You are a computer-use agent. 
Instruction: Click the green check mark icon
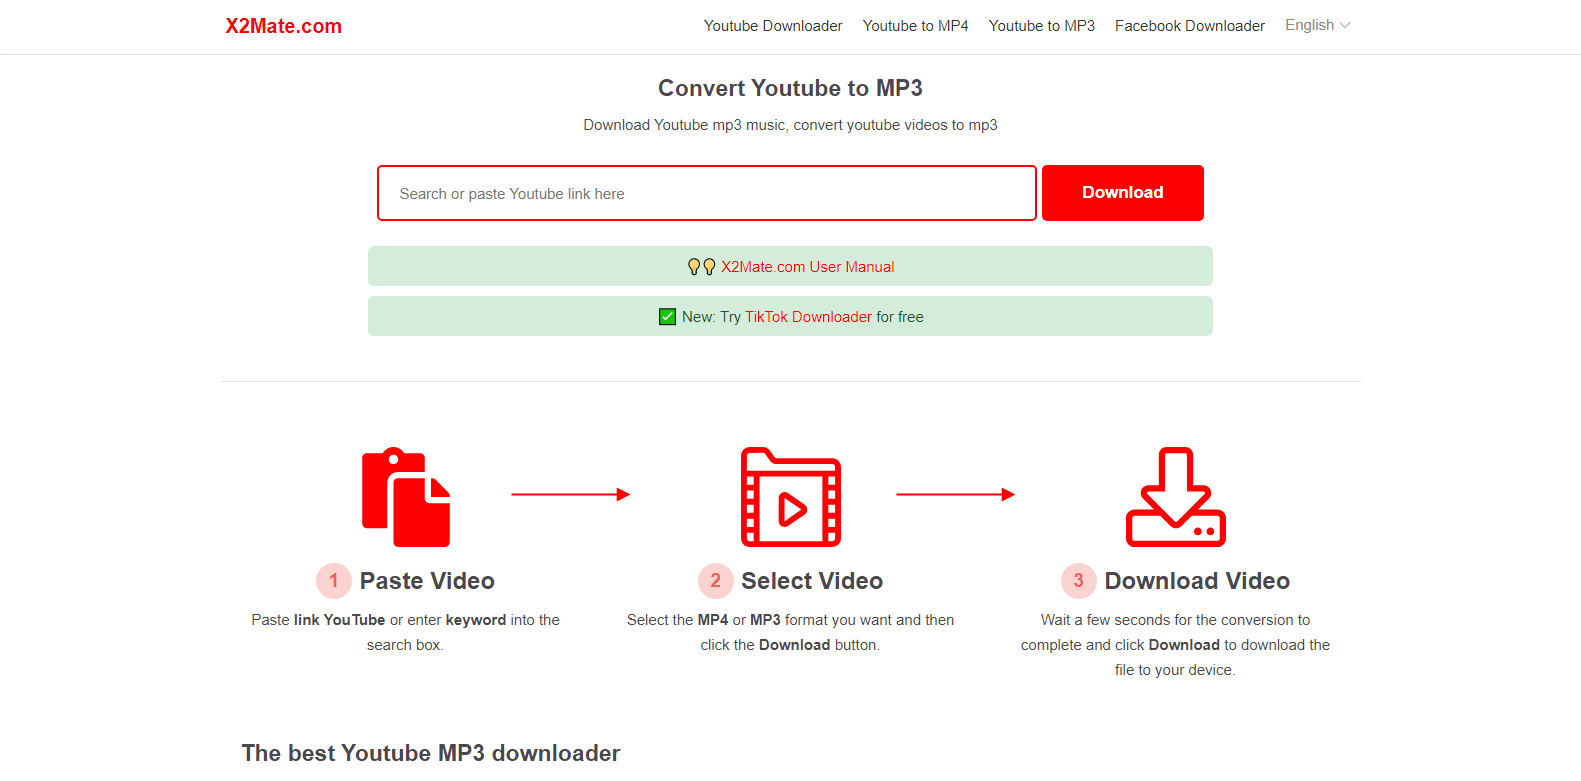coord(668,317)
